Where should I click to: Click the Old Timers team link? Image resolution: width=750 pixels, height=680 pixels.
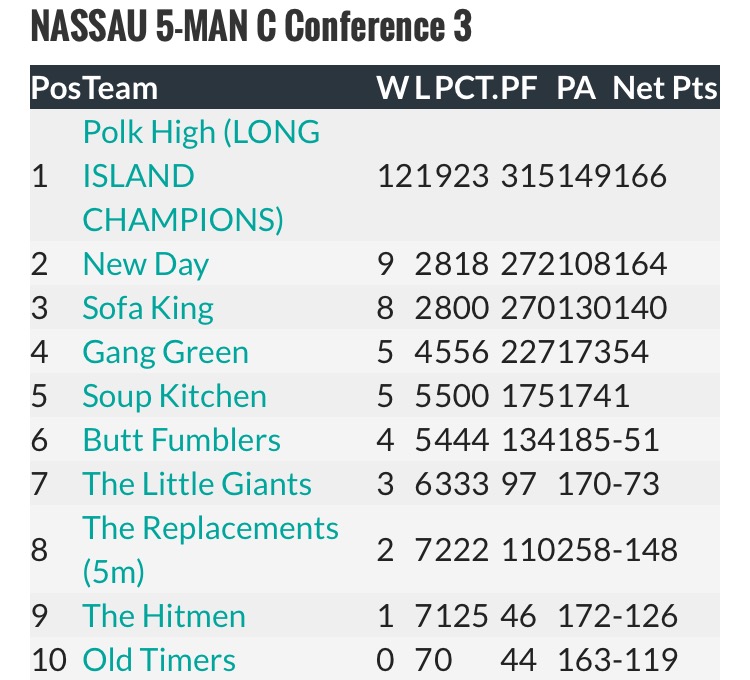159,660
